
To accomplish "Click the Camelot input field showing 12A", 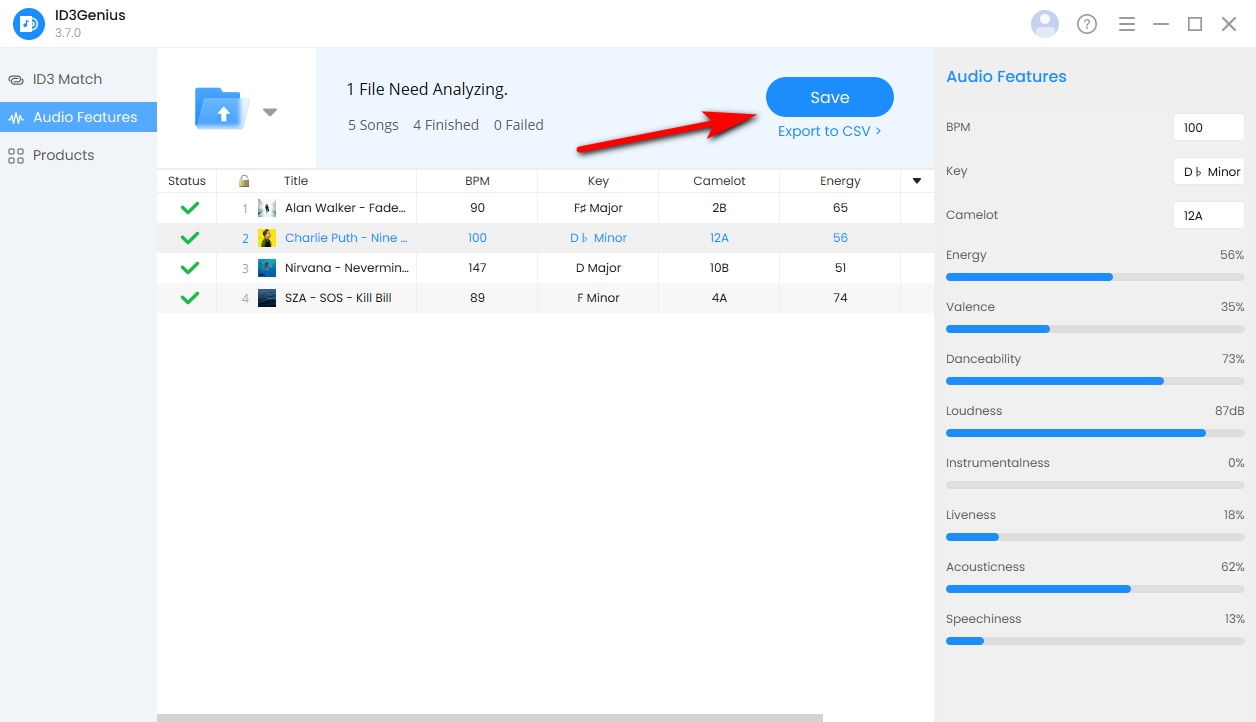I will 1208,215.
